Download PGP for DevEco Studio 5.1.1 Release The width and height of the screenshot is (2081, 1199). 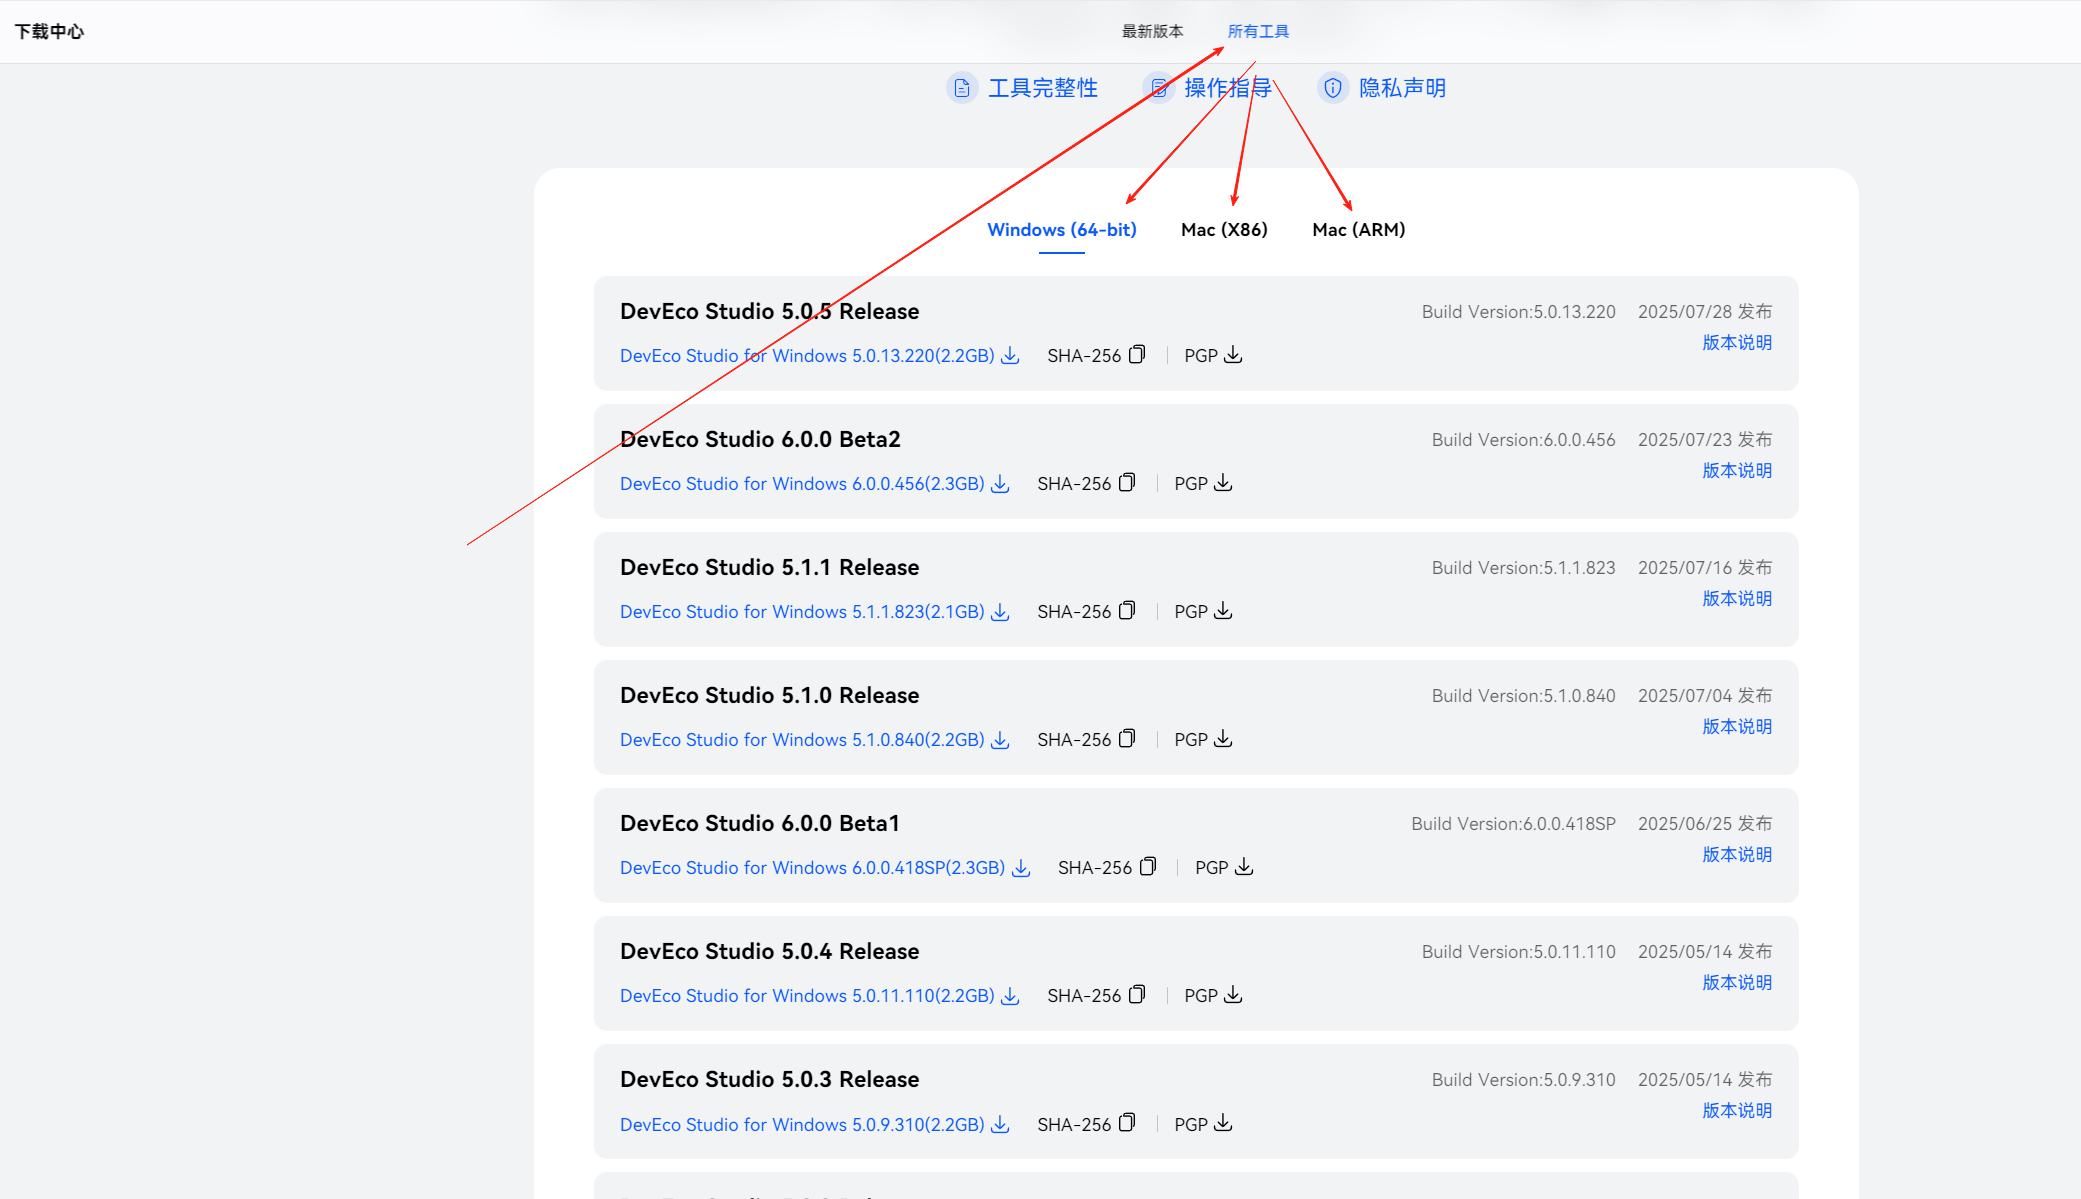(1224, 611)
